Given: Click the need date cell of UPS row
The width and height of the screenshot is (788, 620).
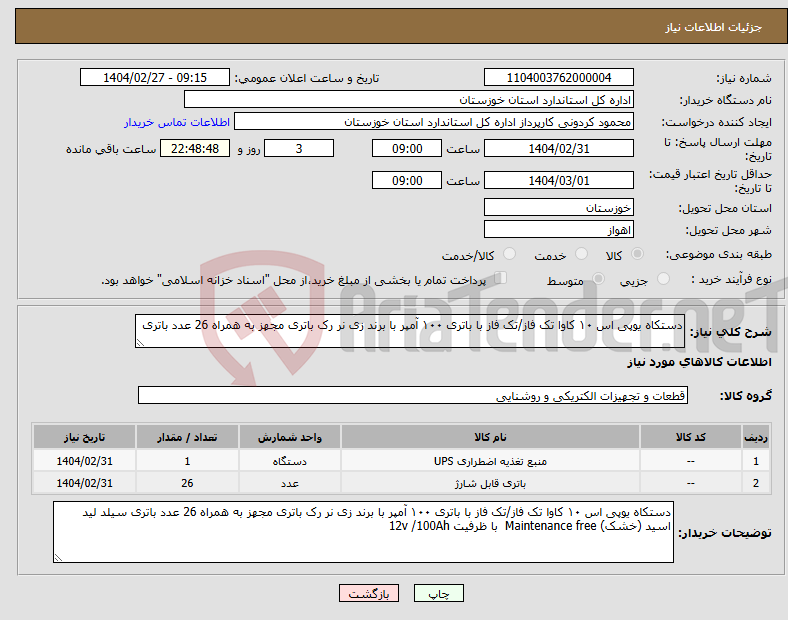Looking at the screenshot, I should click(84, 461).
